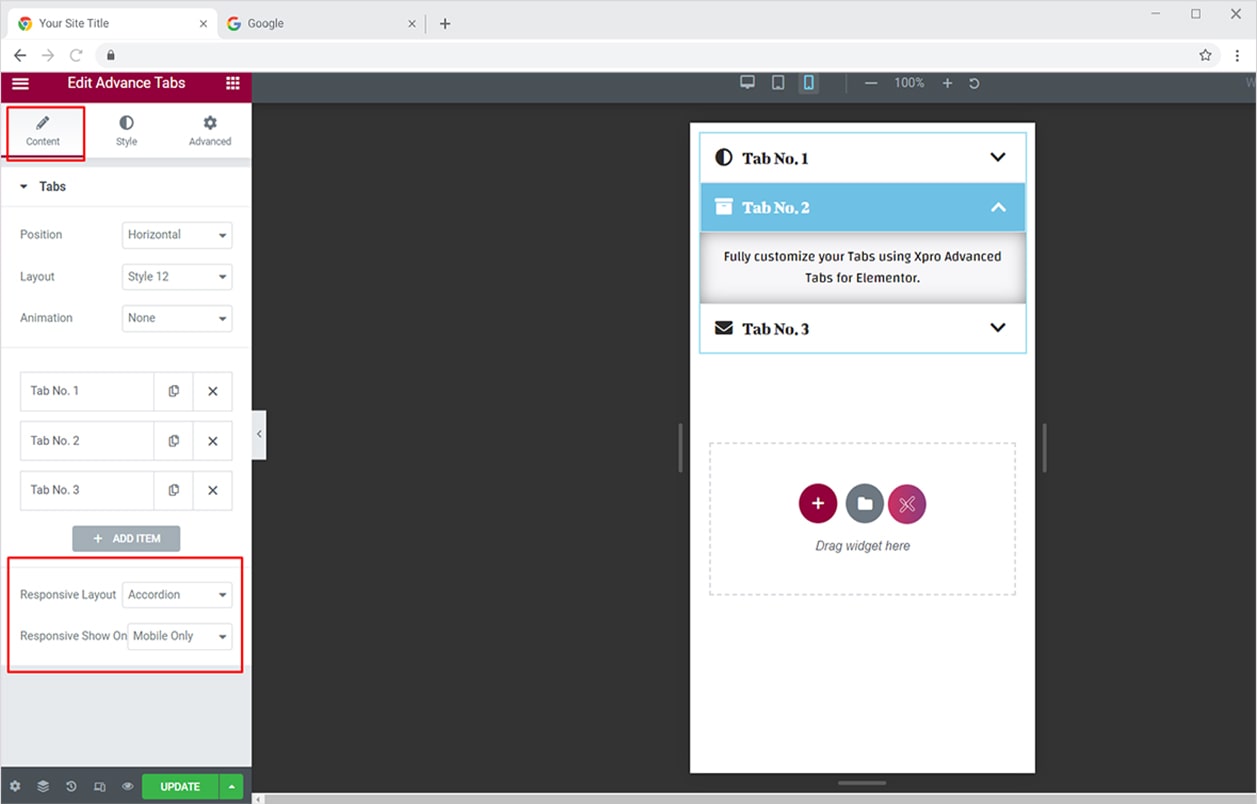Duplicate the Tab No. 2 item
Viewport: 1257px width, 804px height.
[173, 441]
